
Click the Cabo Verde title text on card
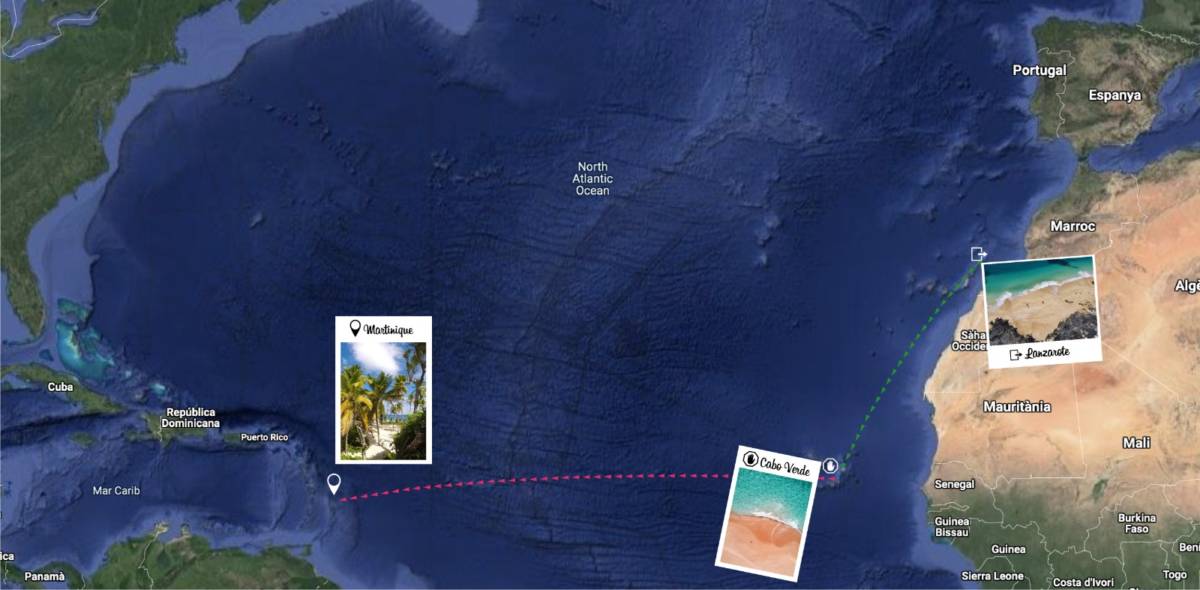tap(785, 466)
